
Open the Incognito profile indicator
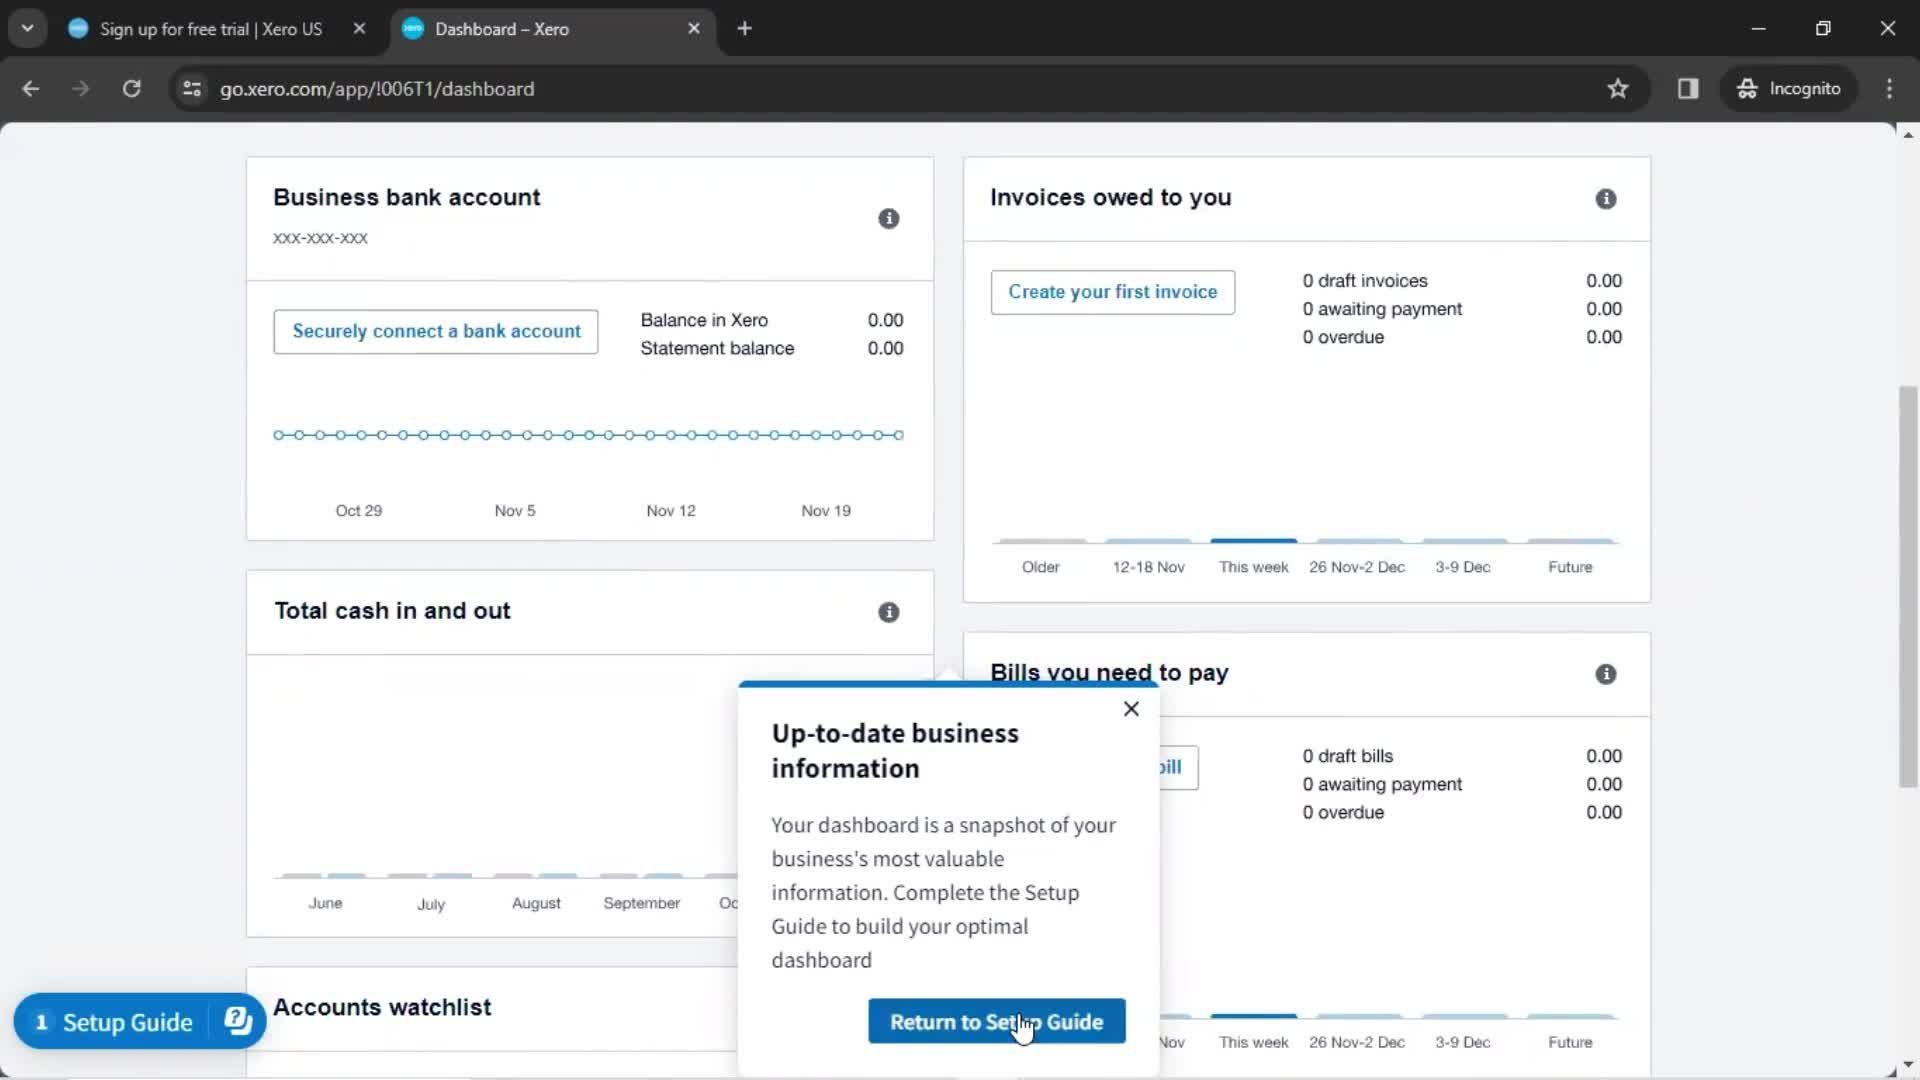[1789, 89]
